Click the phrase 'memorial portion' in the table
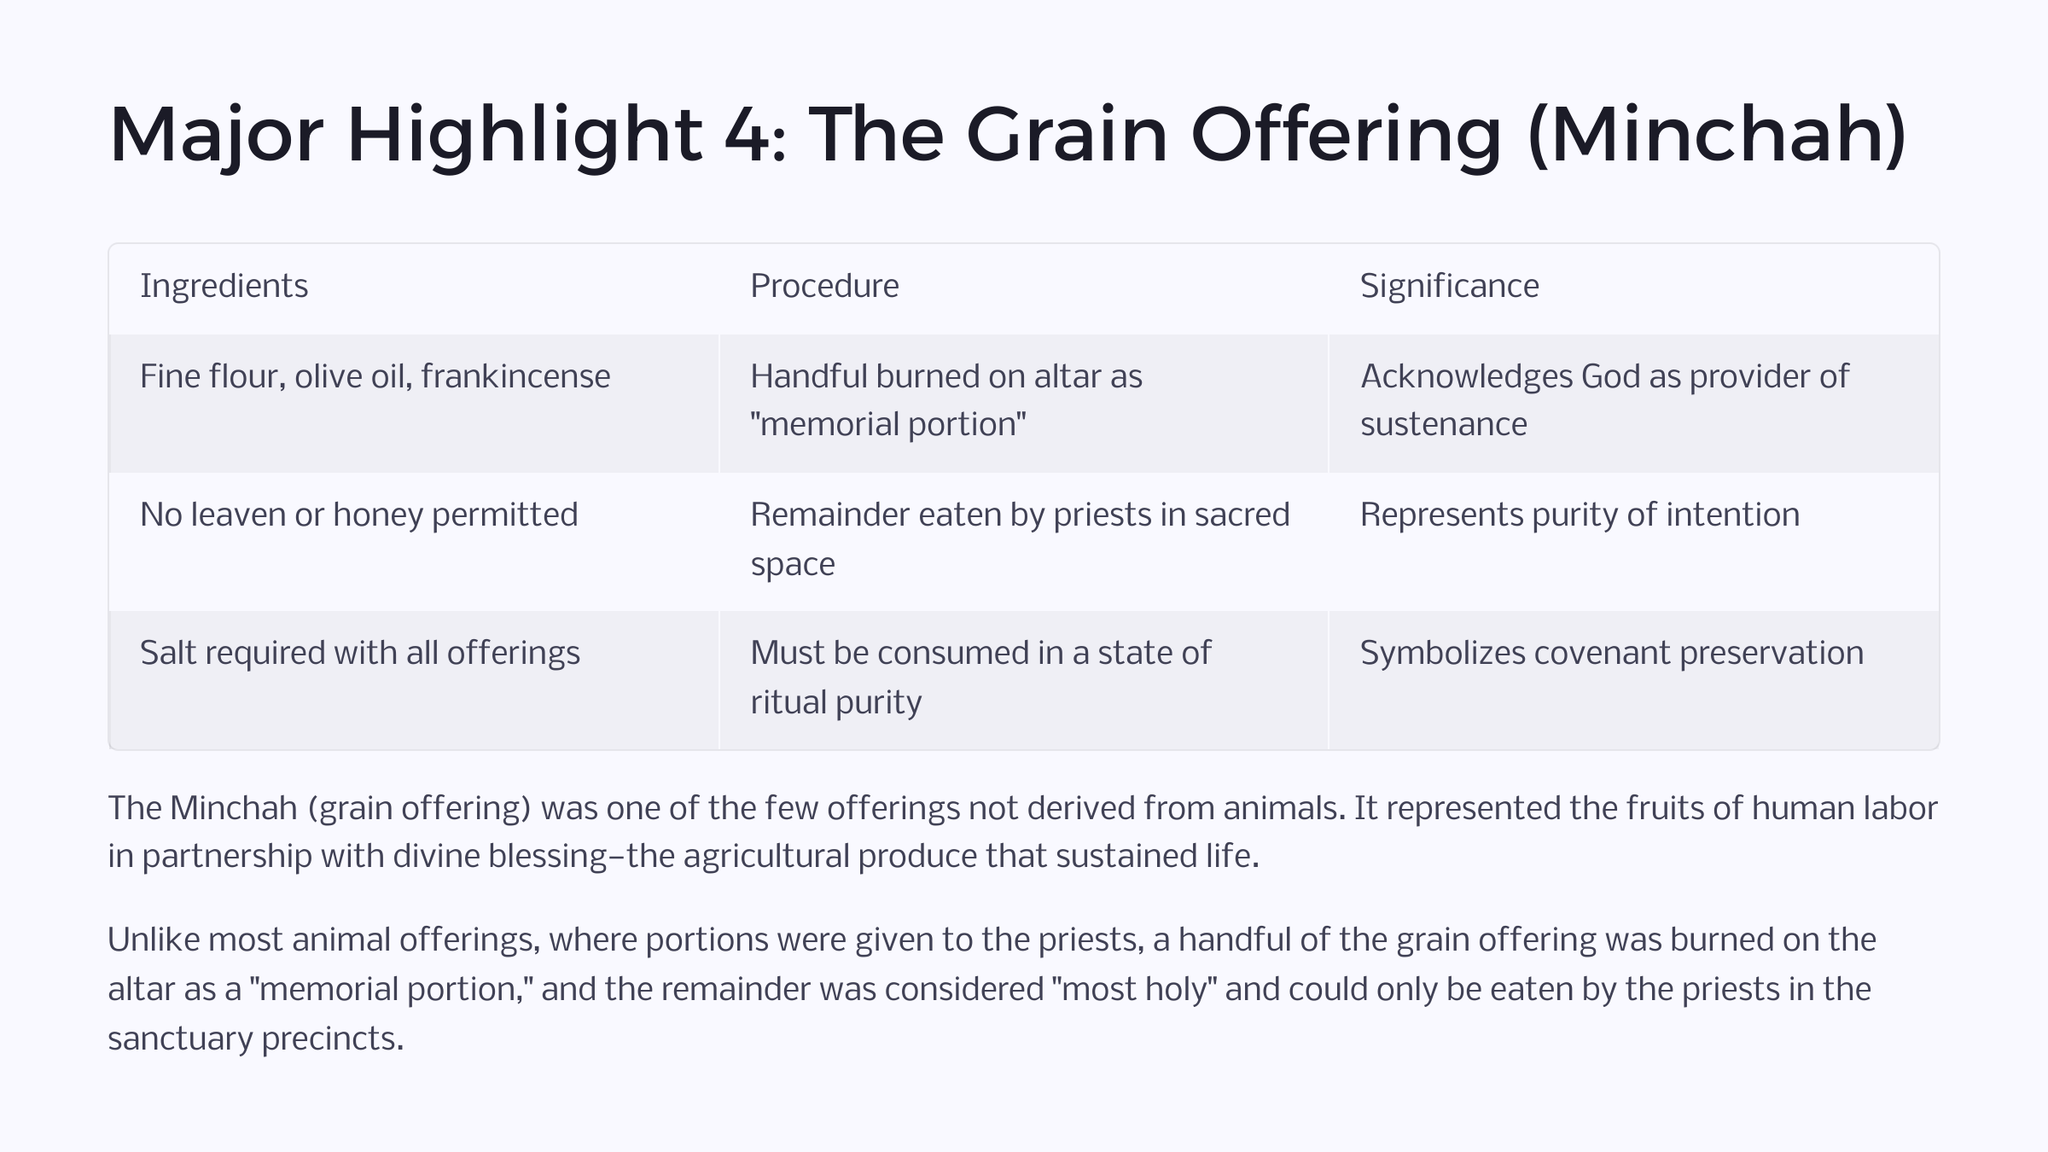This screenshot has width=2048, height=1152. [888, 425]
